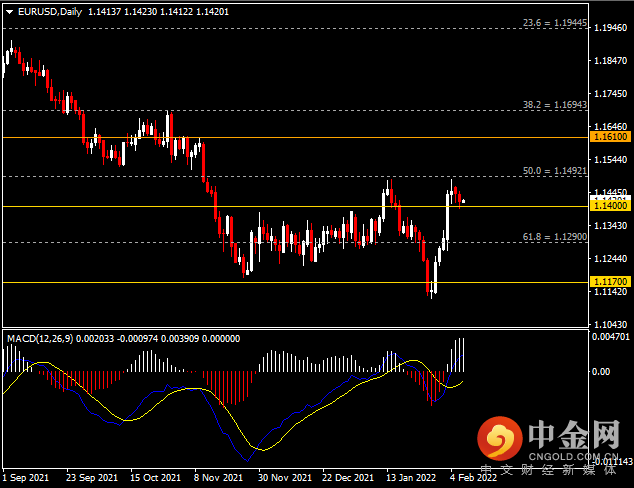Click the chart menu triangle beside EURUSD
The height and width of the screenshot is (488, 634).
point(9,12)
